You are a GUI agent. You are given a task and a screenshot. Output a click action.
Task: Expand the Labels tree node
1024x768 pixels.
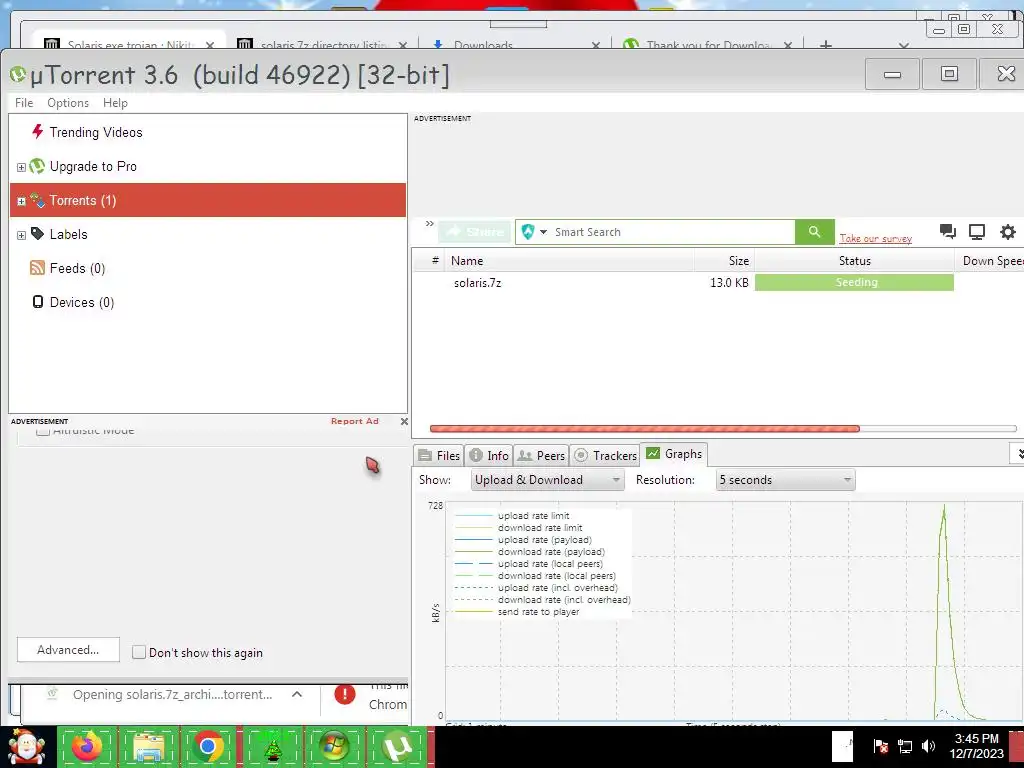coord(21,235)
